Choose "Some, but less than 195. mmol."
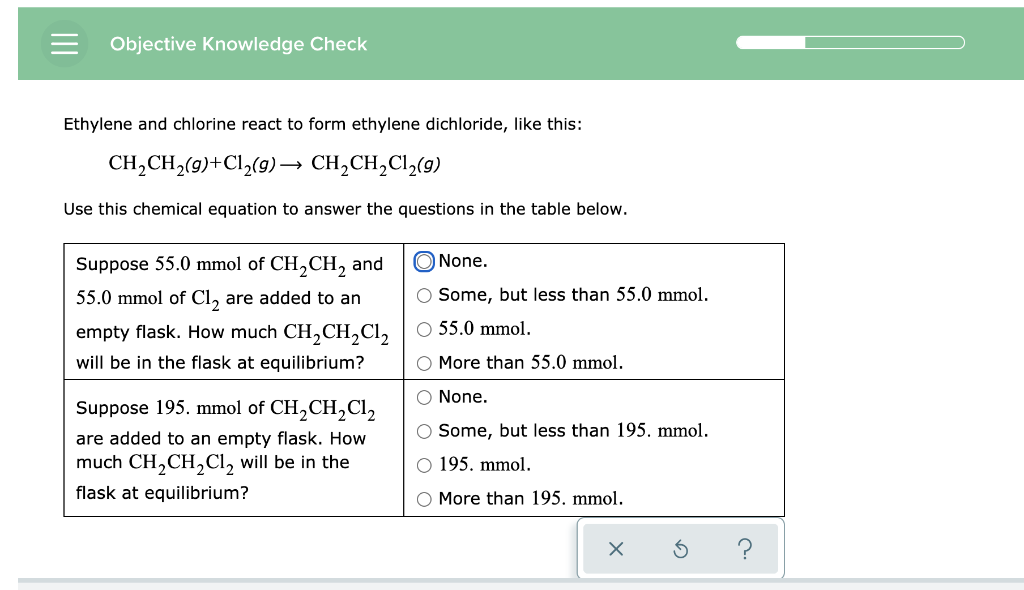The width and height of the screenshot is (1024, 590). click(x=423, y=430)
